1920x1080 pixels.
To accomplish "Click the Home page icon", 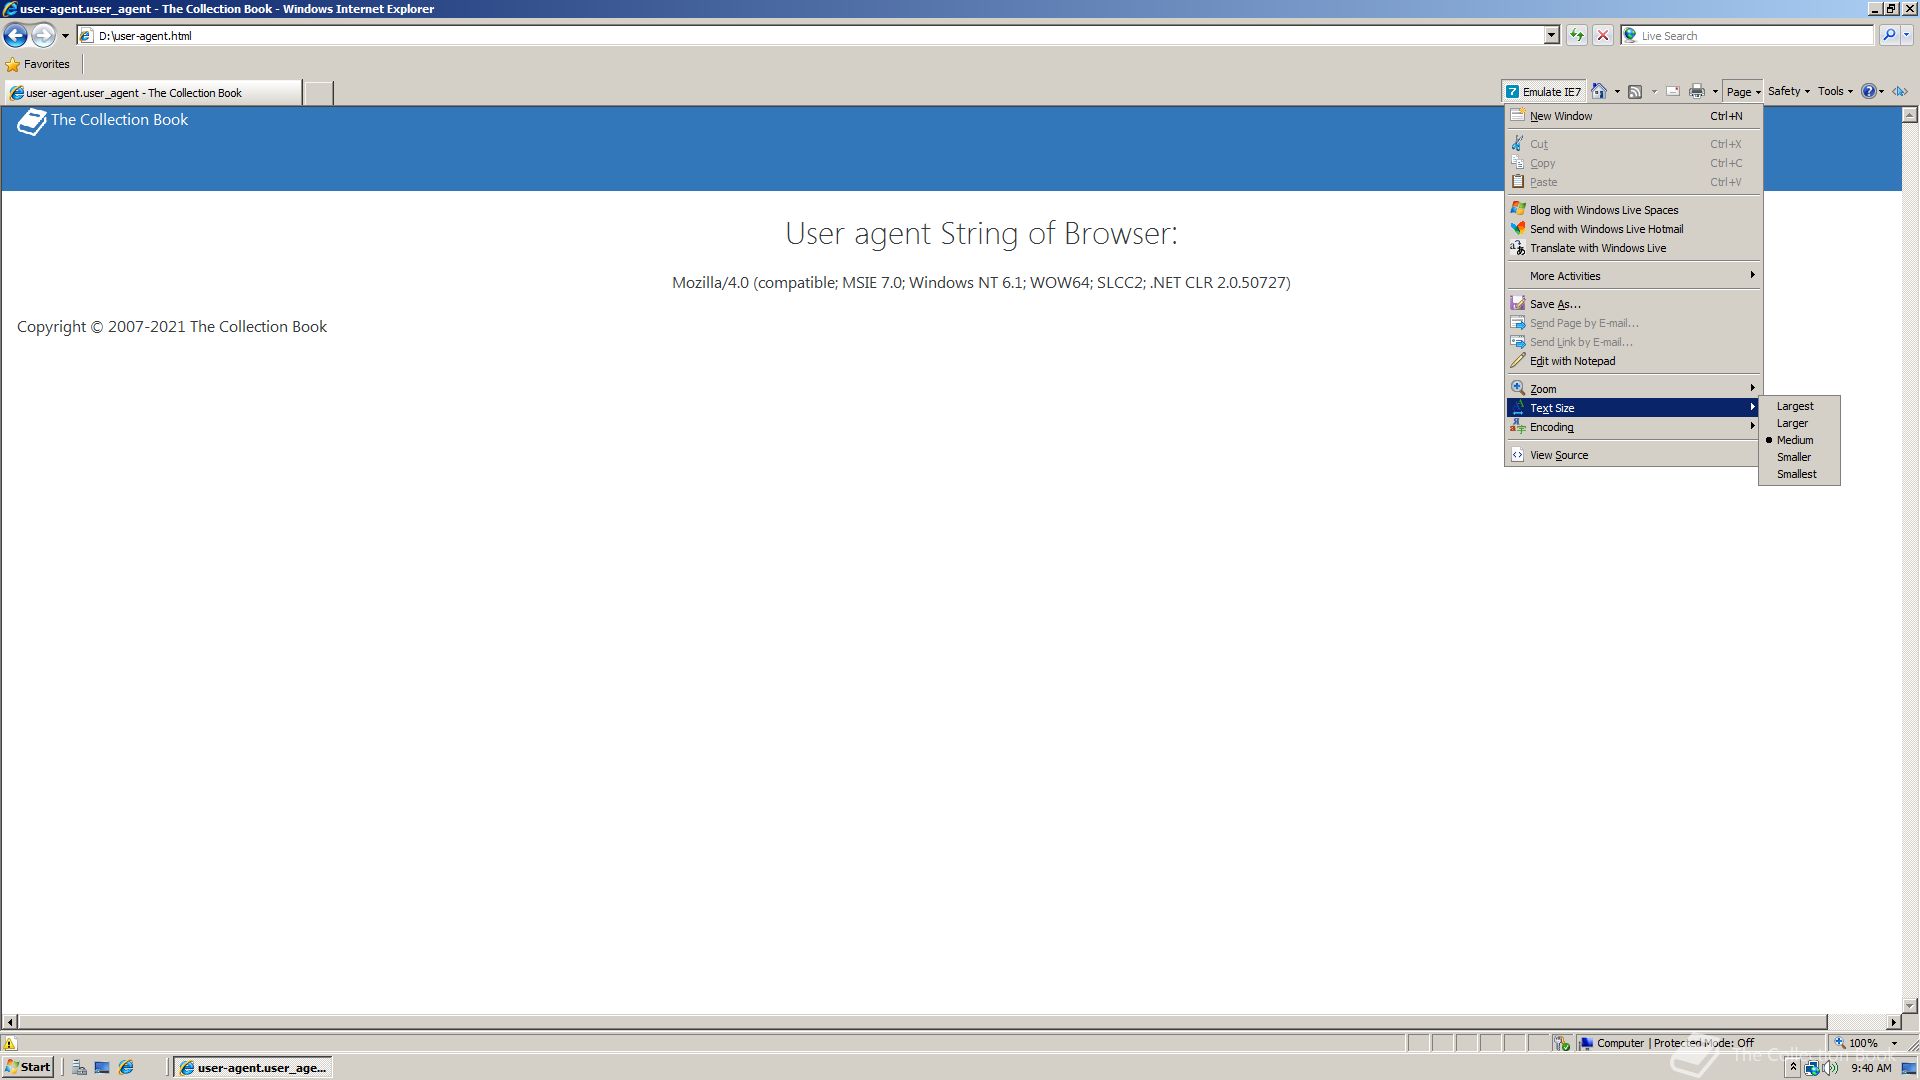I will click(1599, 92).
